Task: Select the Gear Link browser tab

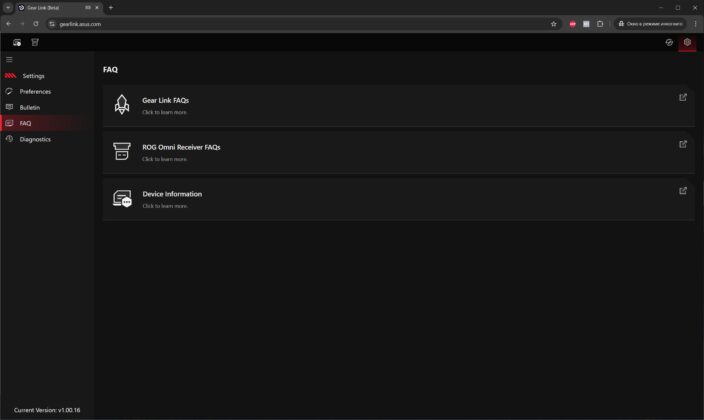Action: click(58, 8)
